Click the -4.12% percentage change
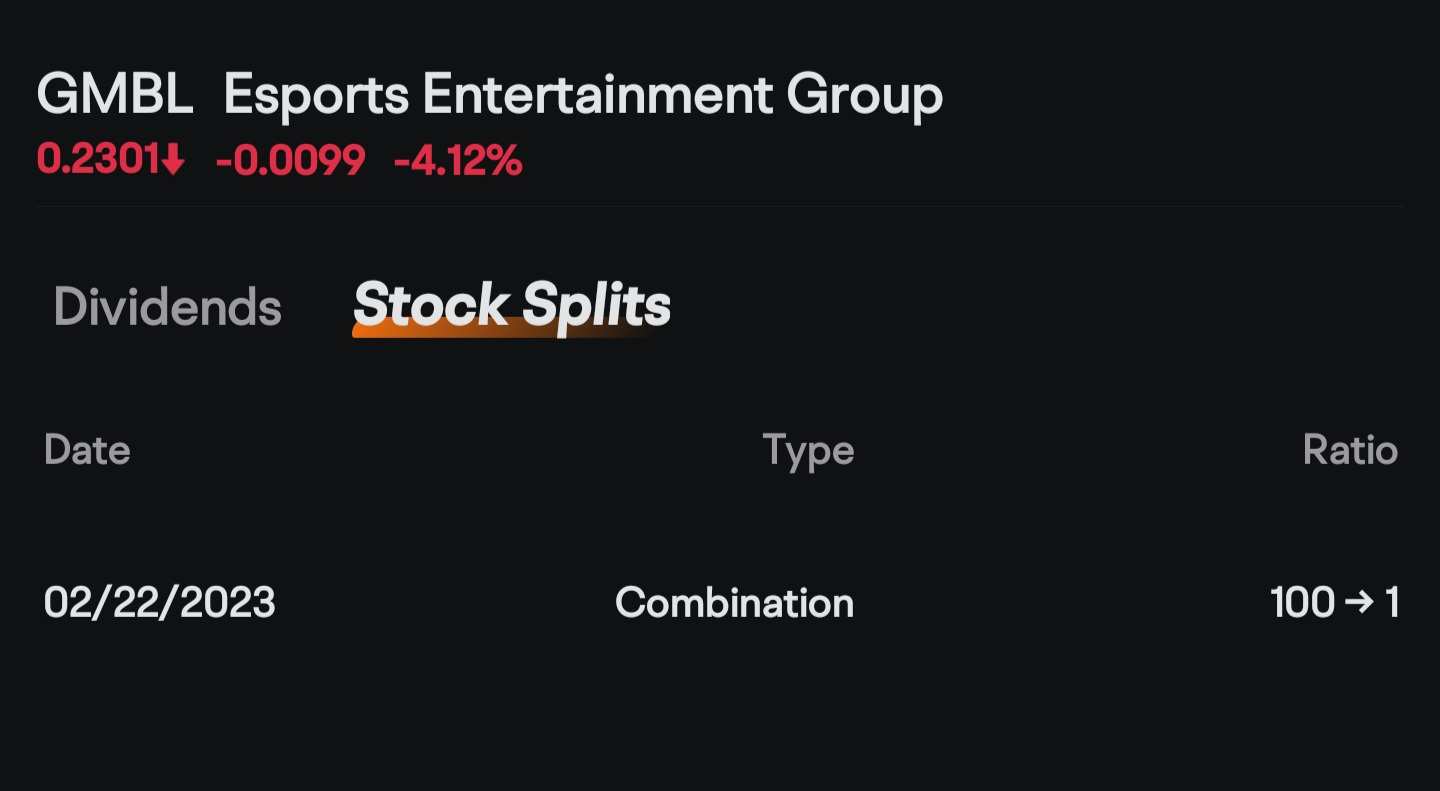The height and width of the screenshot is (791, 1440). pos(458,160)
